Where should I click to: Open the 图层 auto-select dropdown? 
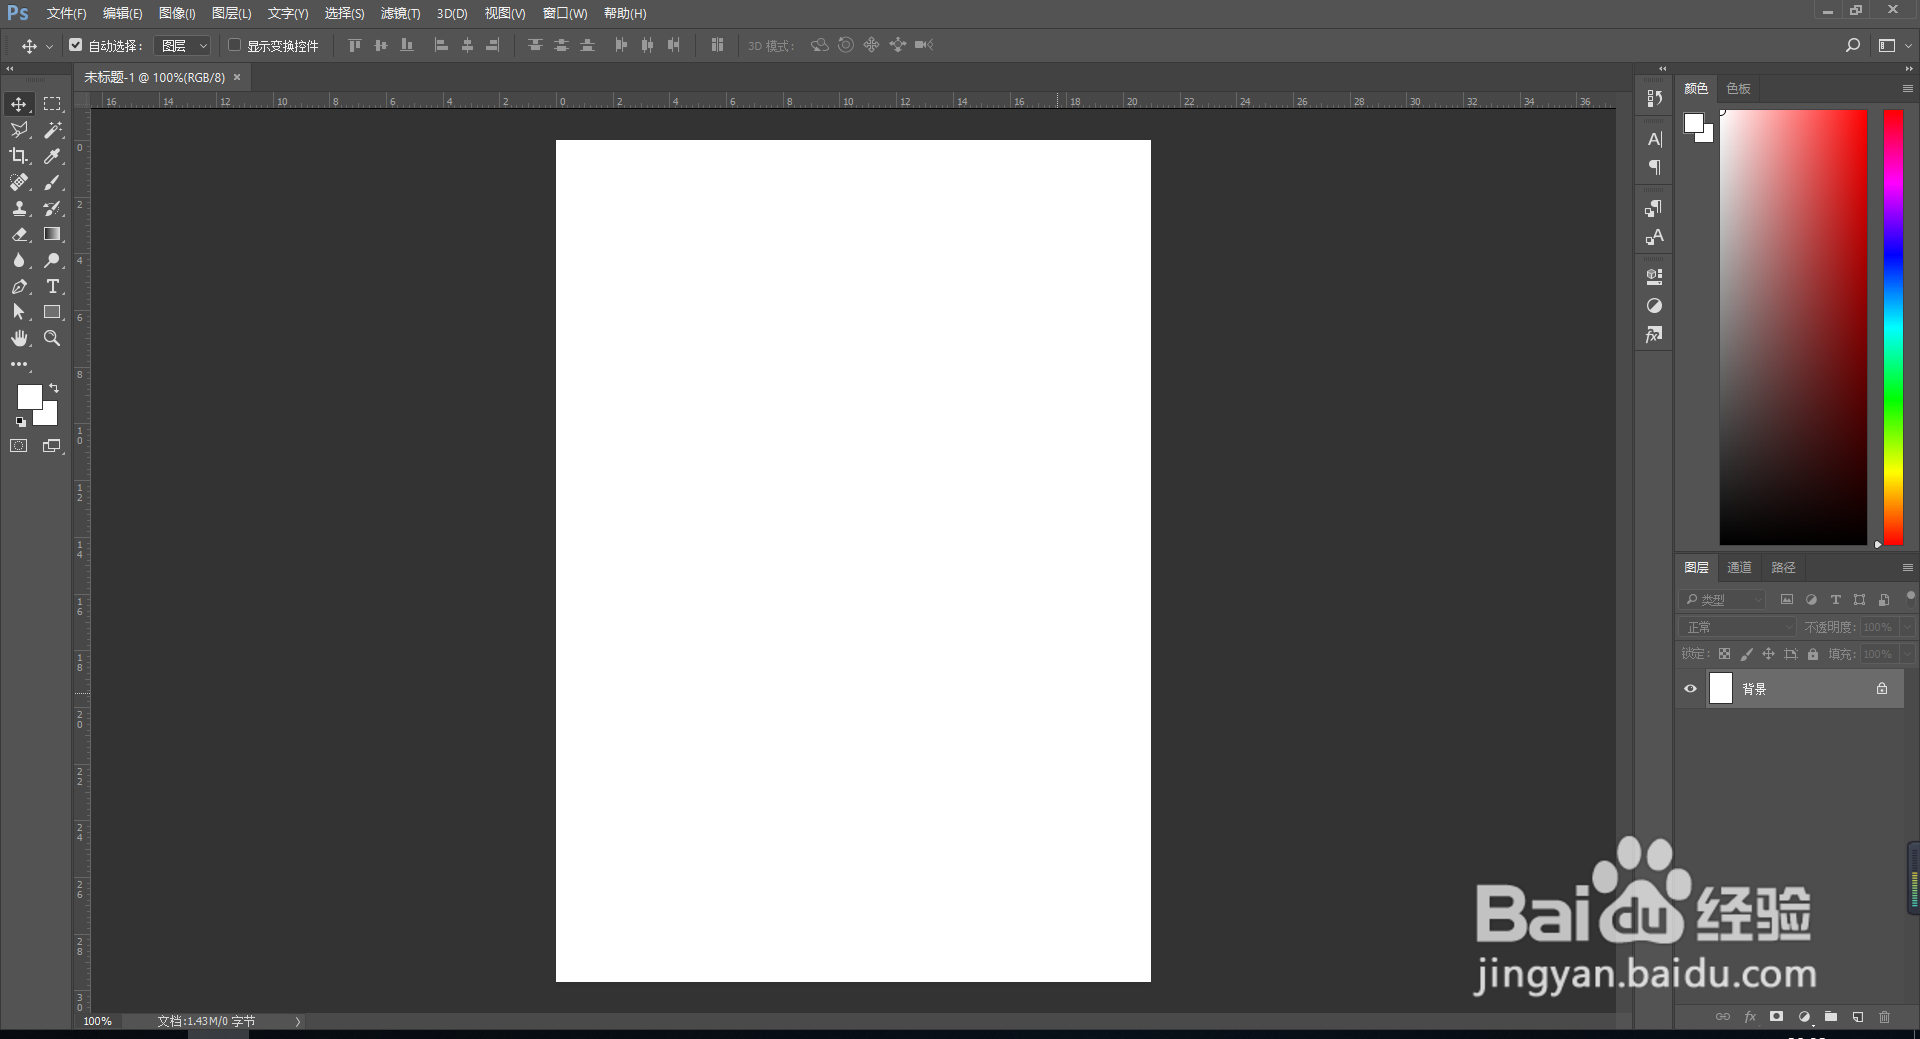[x=182, y=45]
